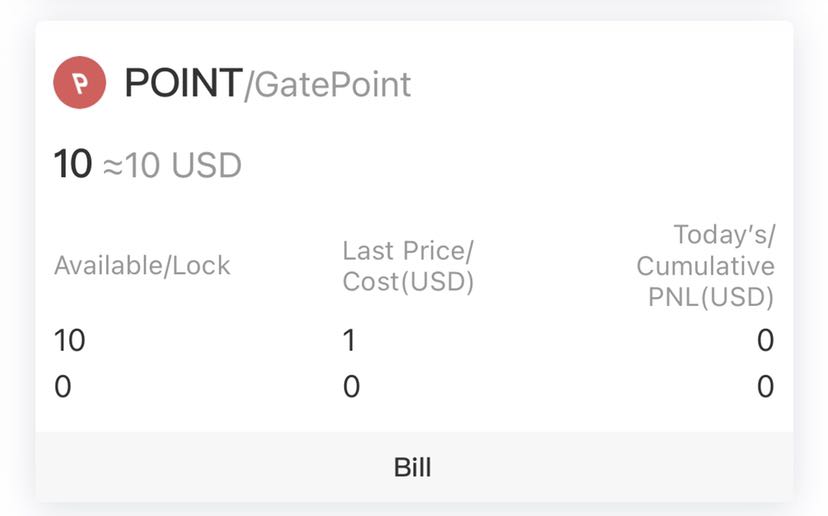Click the Cost(USD) label line
Screen dimensions: 828x516
click(x=408, y=282)
